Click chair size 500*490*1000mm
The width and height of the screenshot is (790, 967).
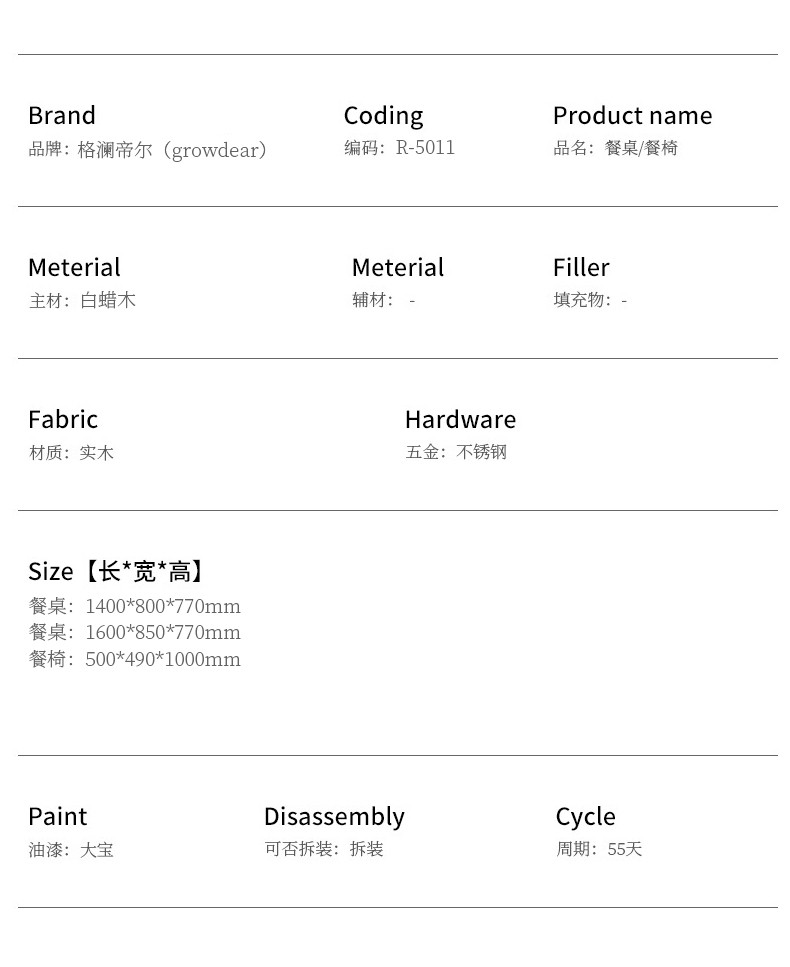[x=163, y=659]
